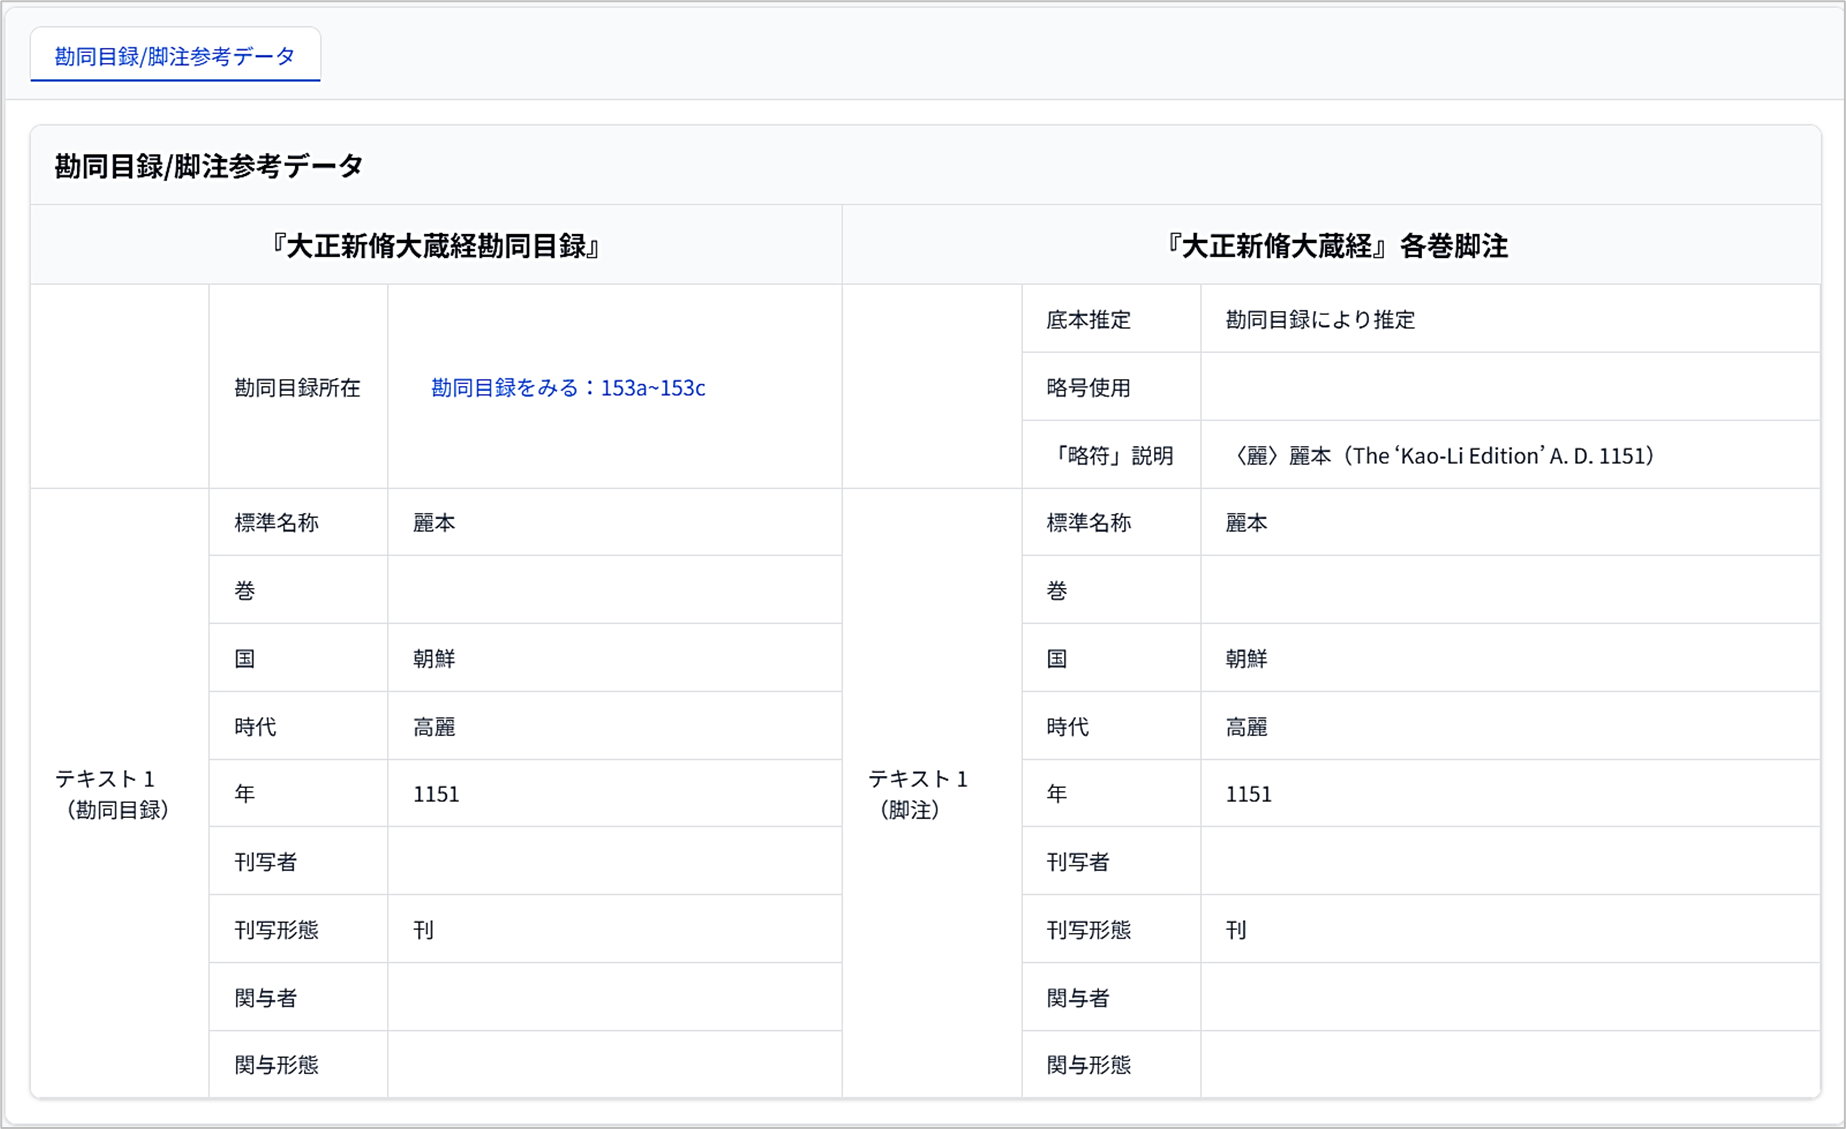1846x1129 pixels.
Task: Select value 勘同目録により推定
Action: pos(1320,320)
